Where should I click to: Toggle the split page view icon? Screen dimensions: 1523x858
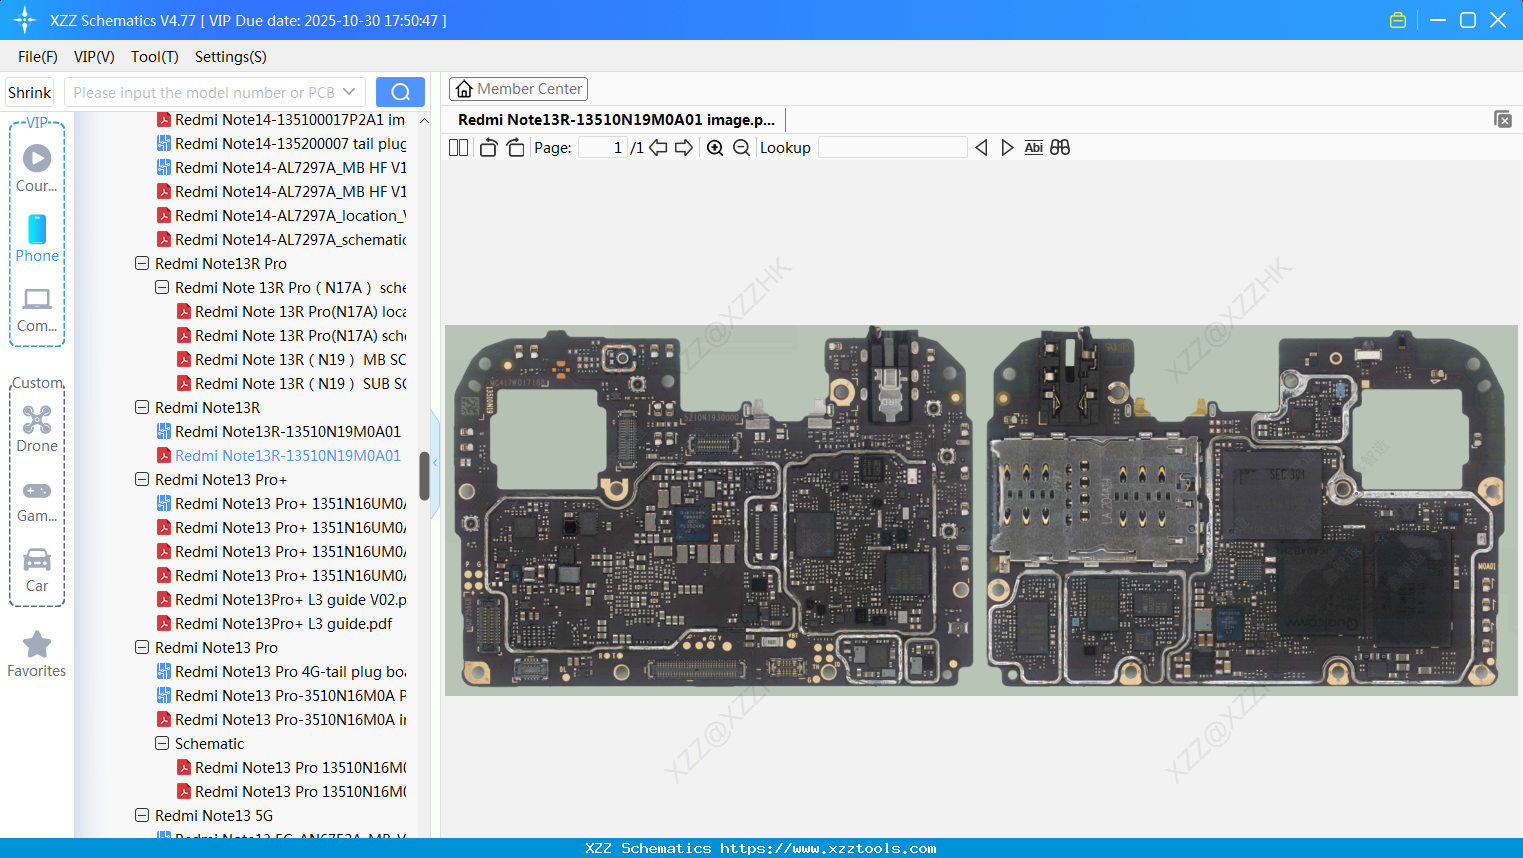pos(458,148)
